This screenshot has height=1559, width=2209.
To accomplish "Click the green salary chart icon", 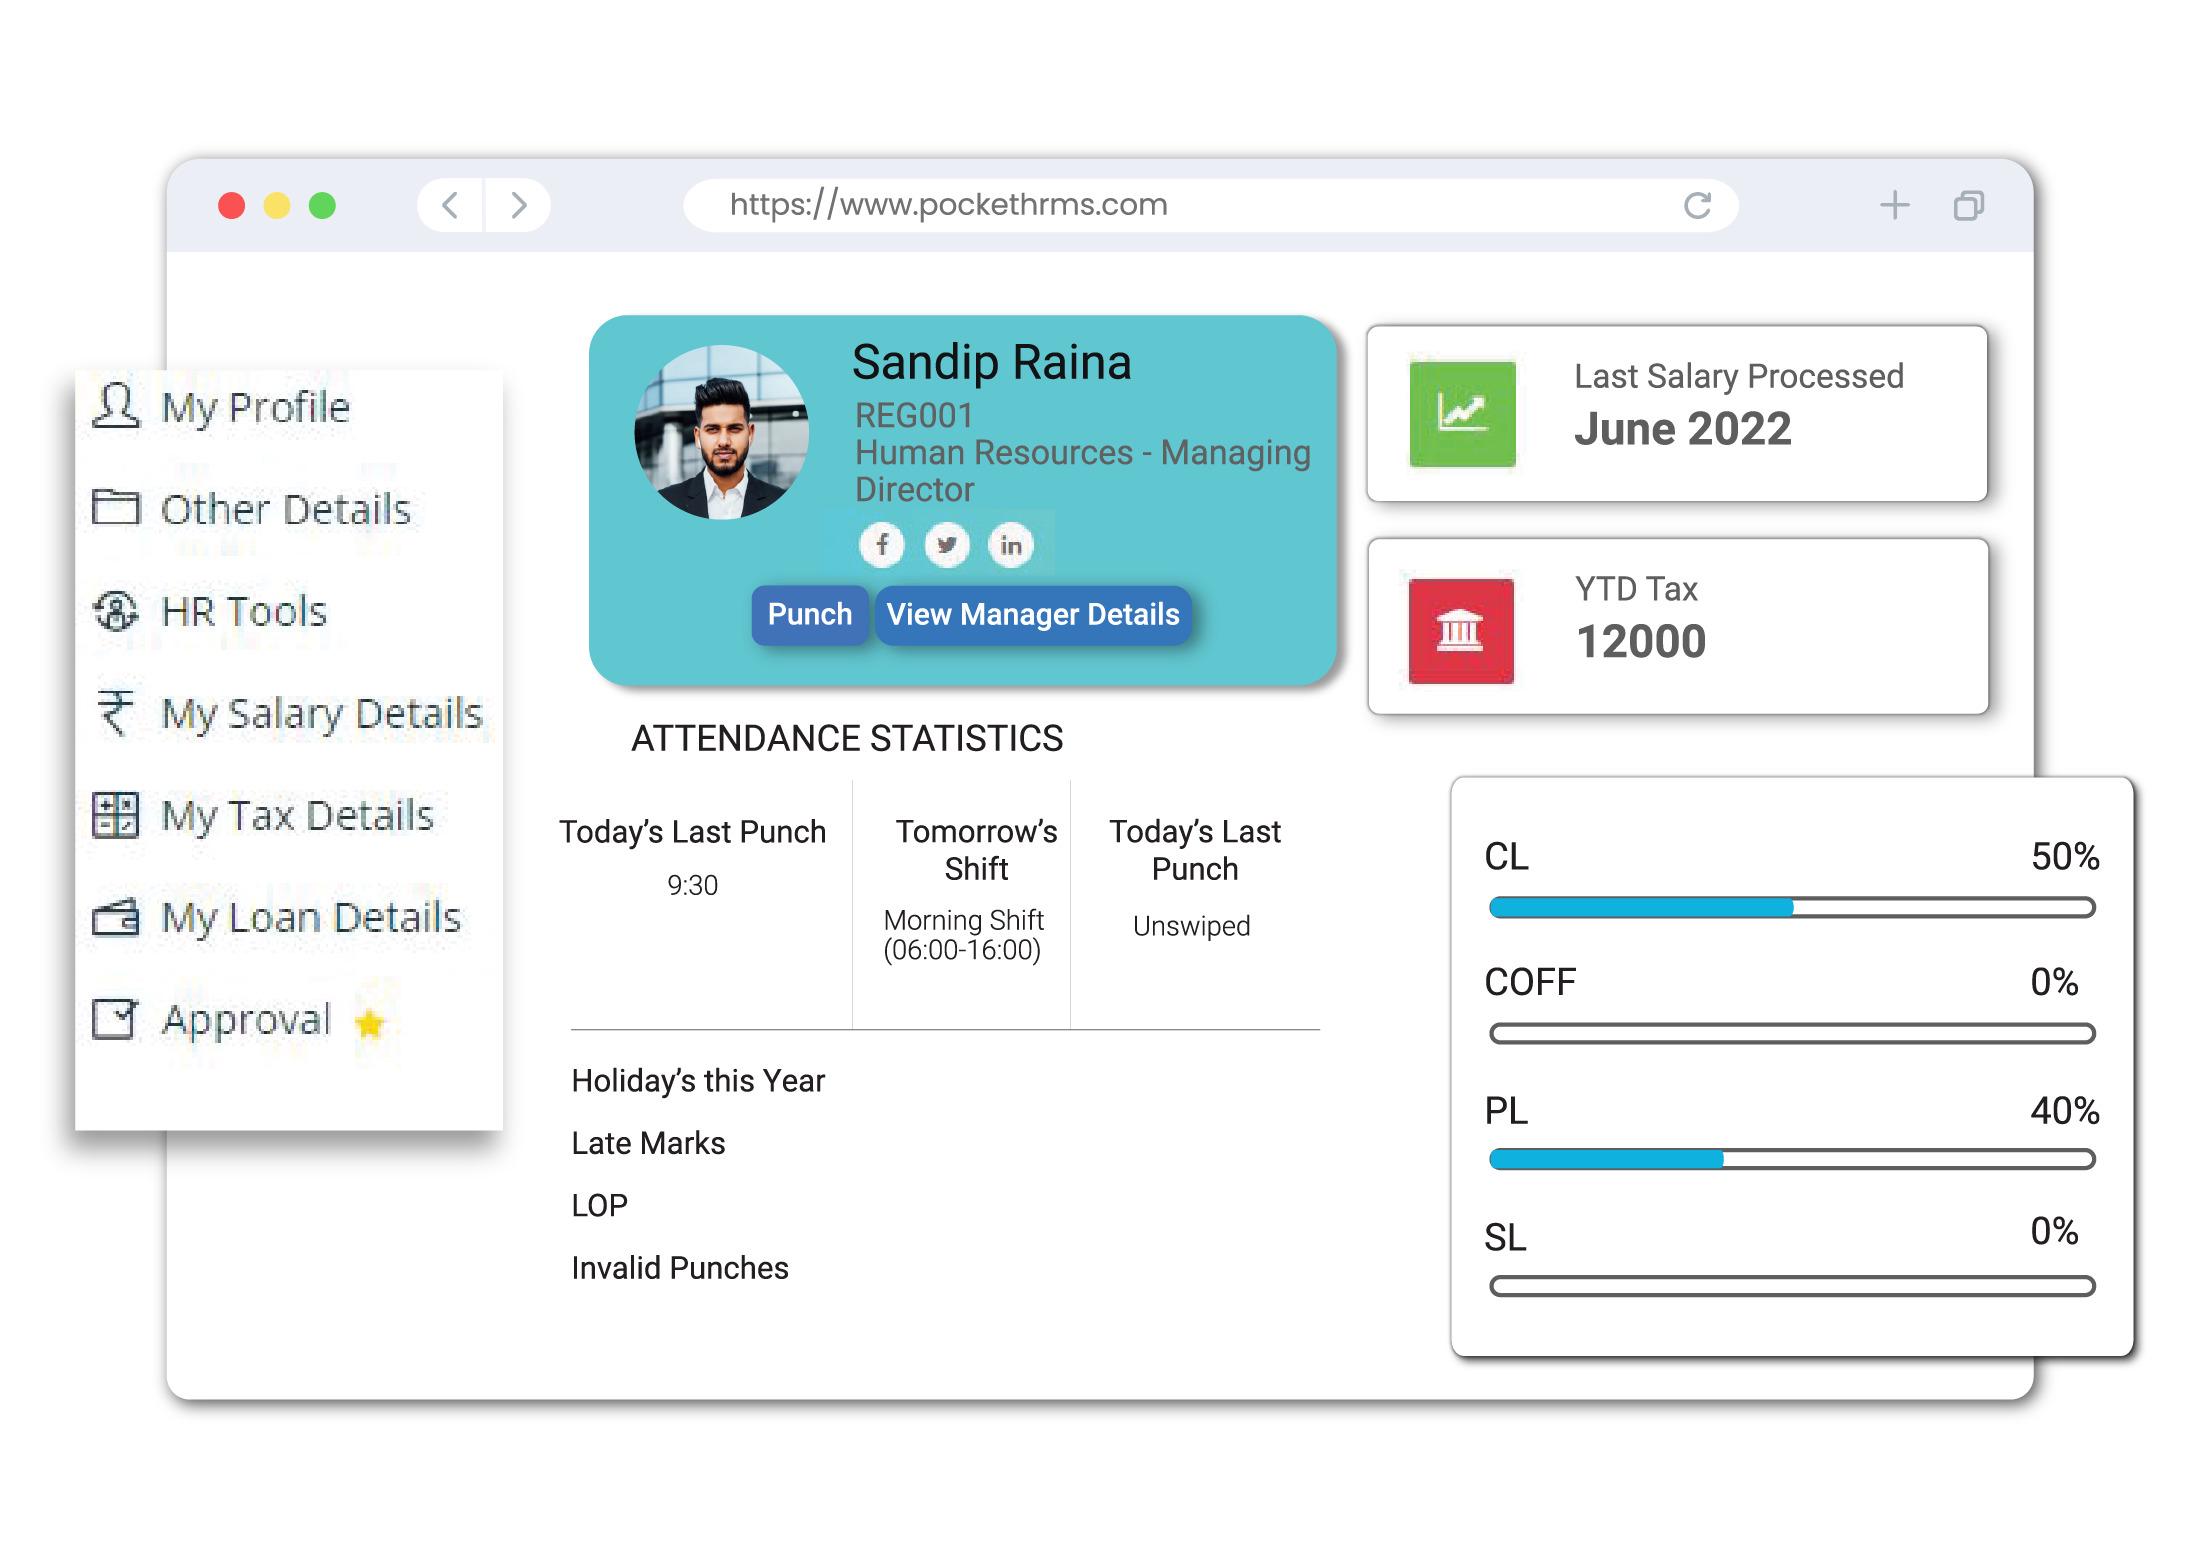I will (1462, 413).
